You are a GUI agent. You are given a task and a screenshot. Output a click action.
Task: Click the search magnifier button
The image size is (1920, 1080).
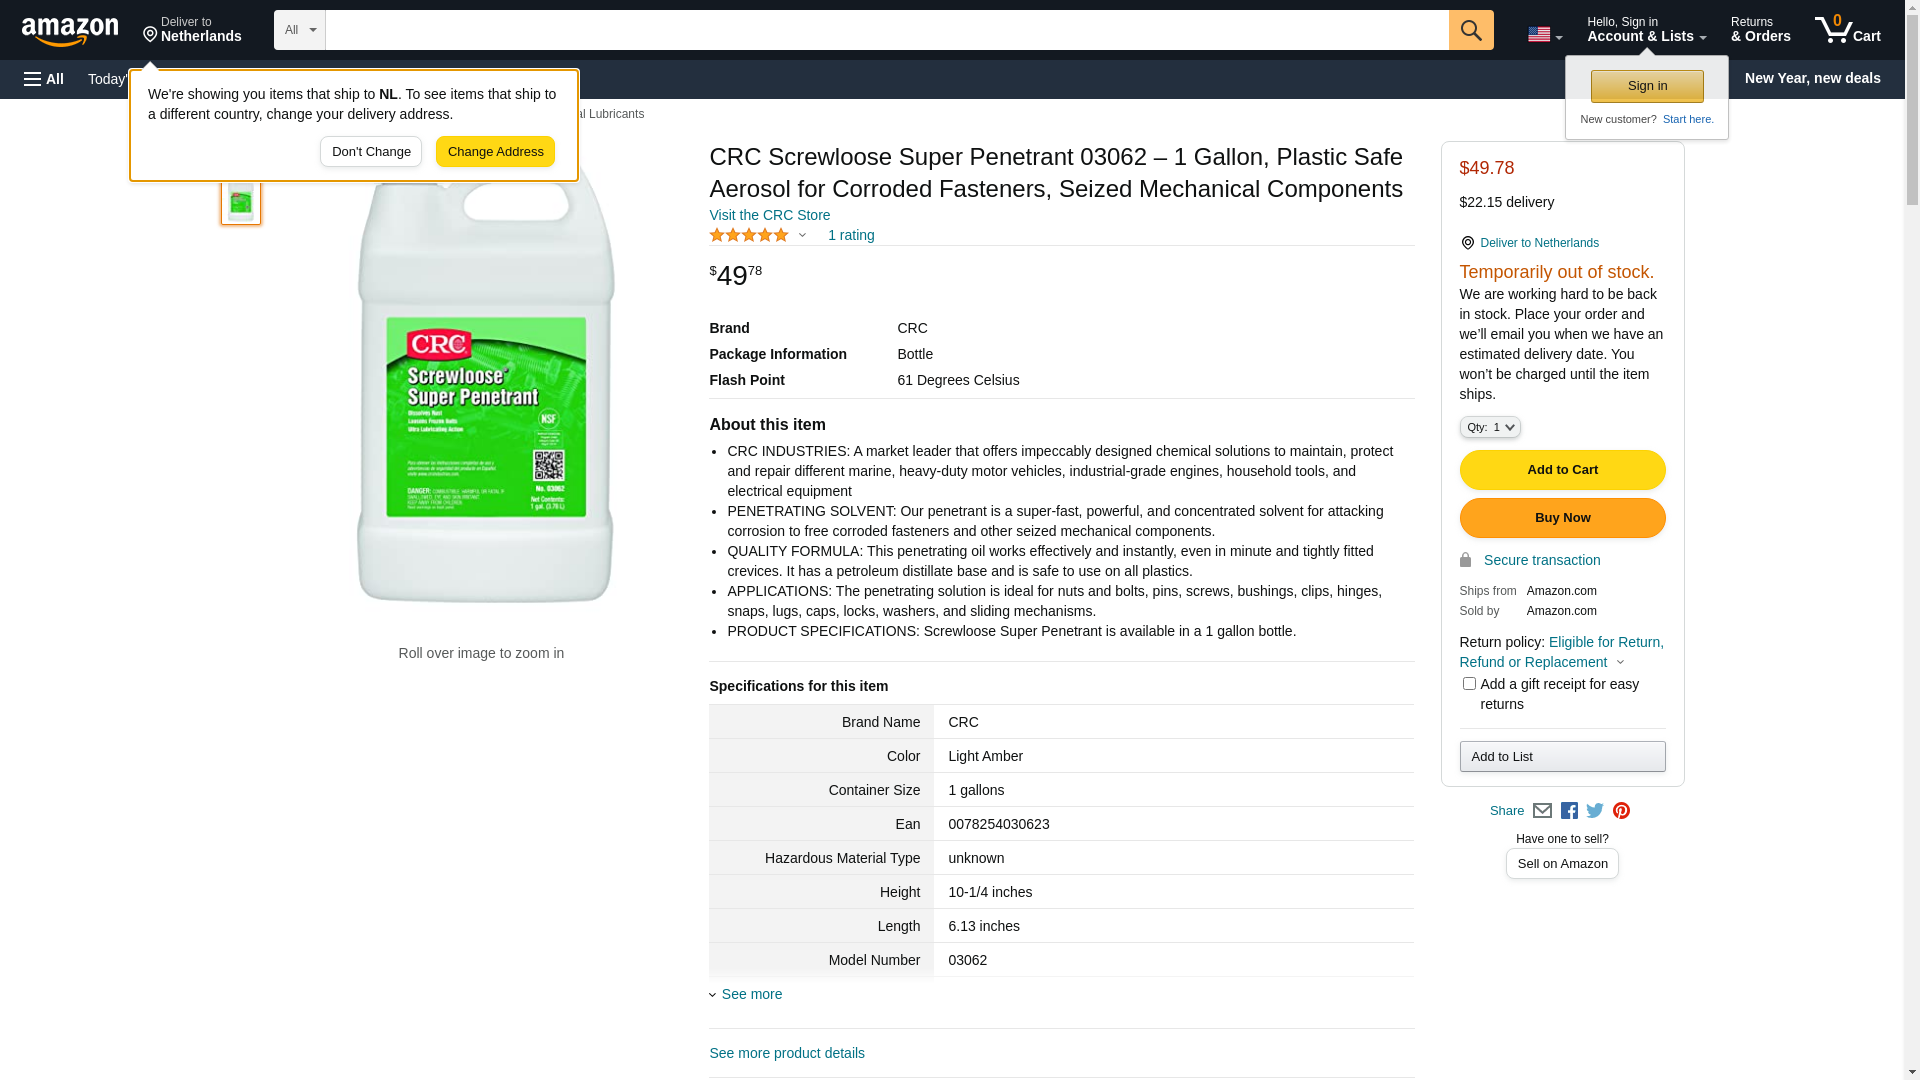1470,30
